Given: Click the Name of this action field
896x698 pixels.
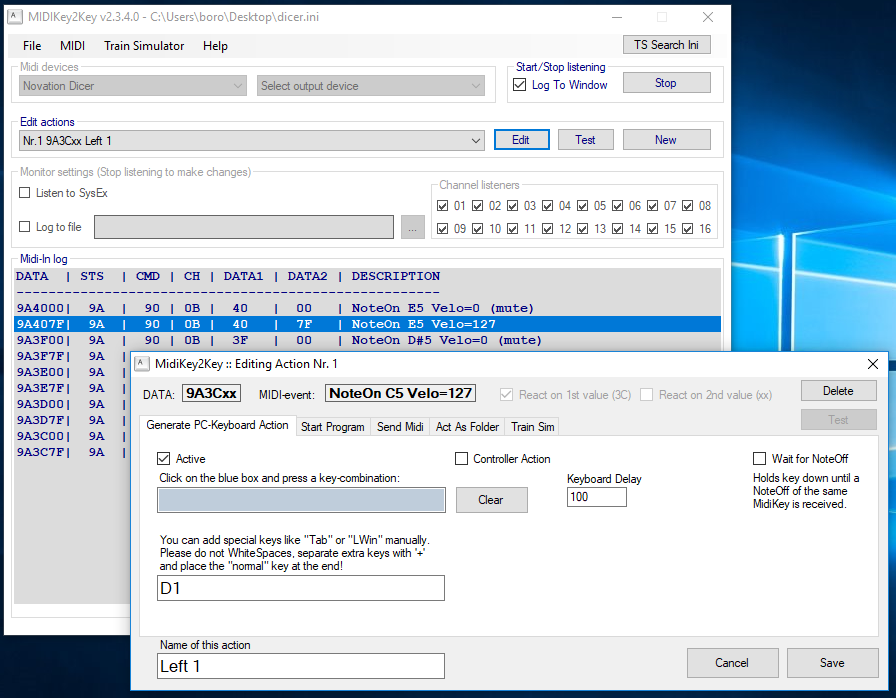Looking at the screenshot, I should coord(301,666).
